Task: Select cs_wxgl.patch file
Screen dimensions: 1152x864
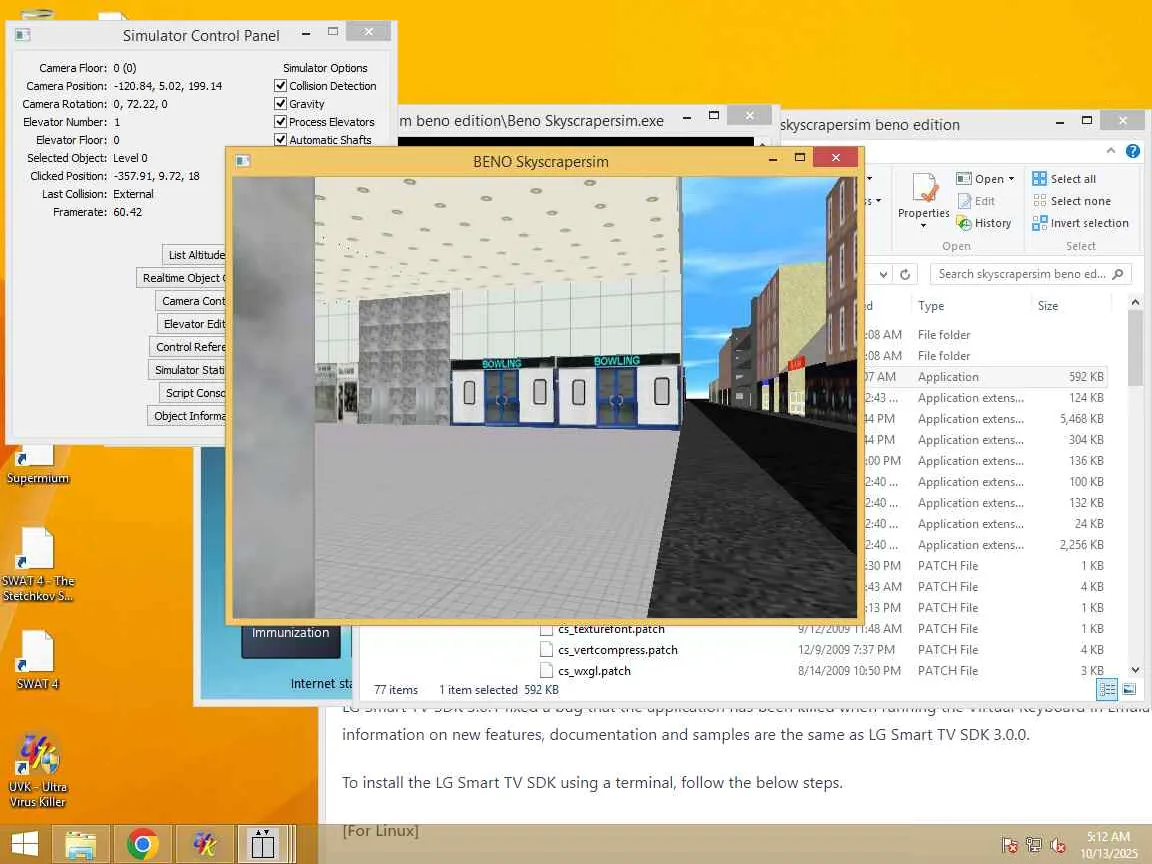Action: pyautogui.click(x=594, y=671)
